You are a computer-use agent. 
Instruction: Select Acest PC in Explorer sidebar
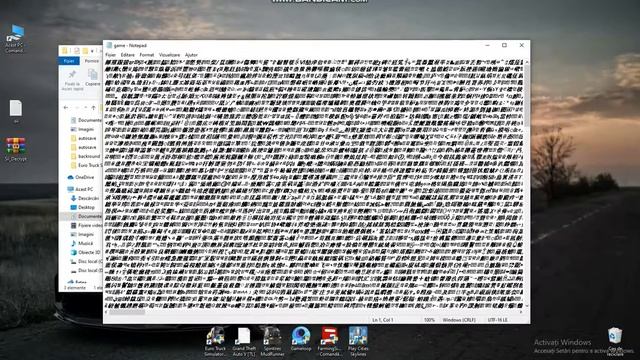point(81,189)
